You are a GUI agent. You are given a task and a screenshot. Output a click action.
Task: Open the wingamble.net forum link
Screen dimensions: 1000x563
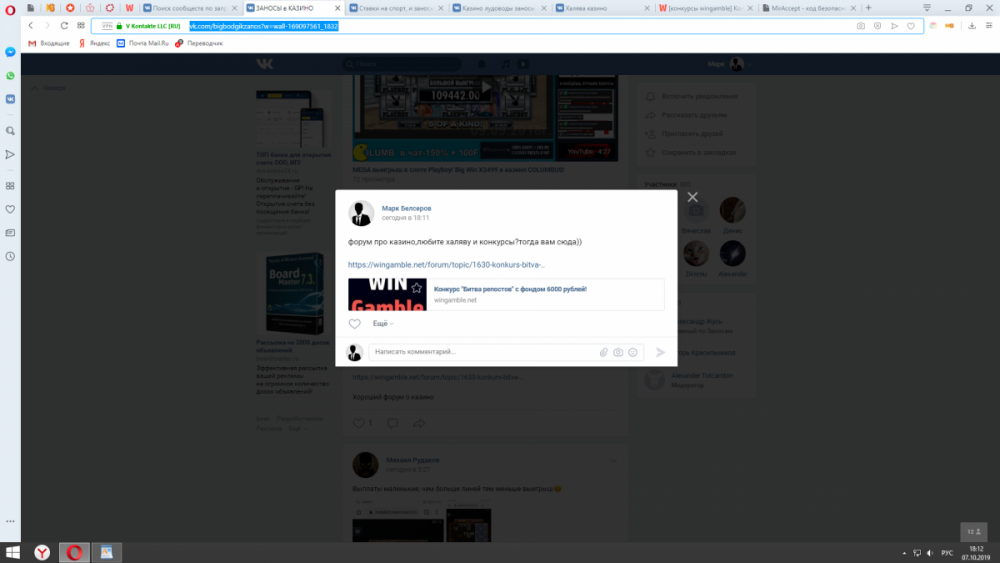(x=446, y=265)
